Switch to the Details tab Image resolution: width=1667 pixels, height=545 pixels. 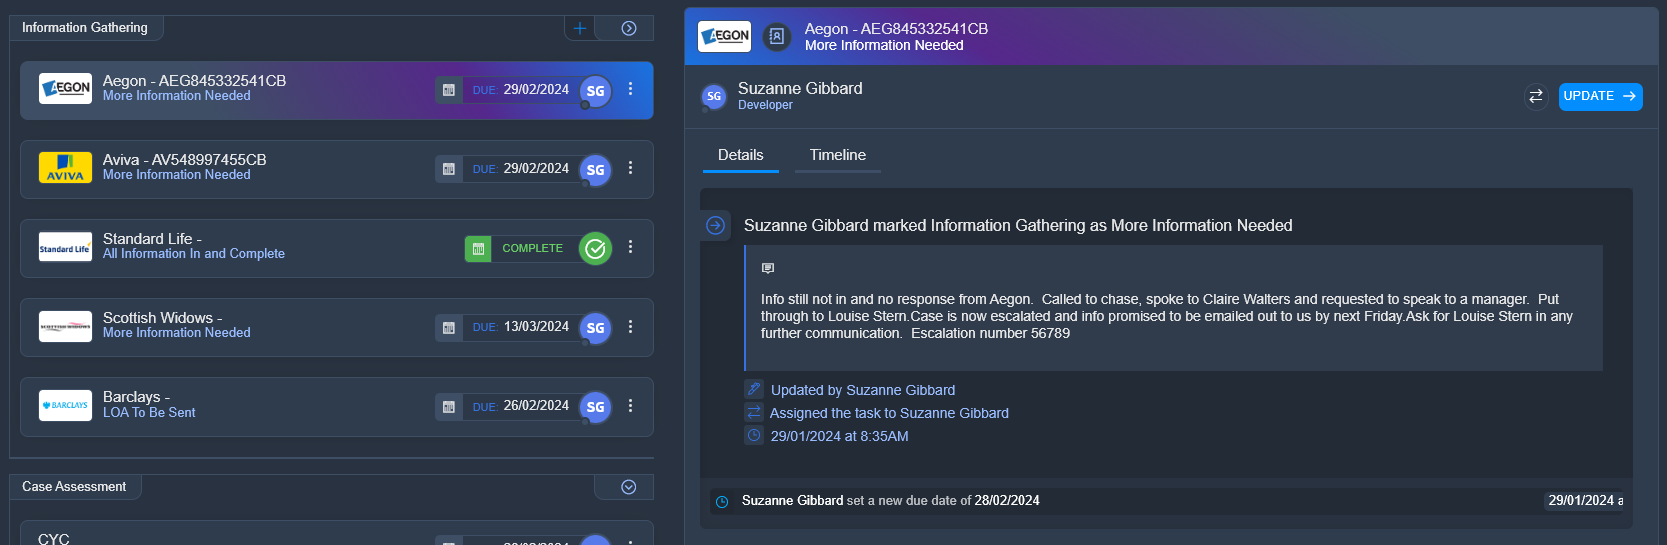point(741,156)
